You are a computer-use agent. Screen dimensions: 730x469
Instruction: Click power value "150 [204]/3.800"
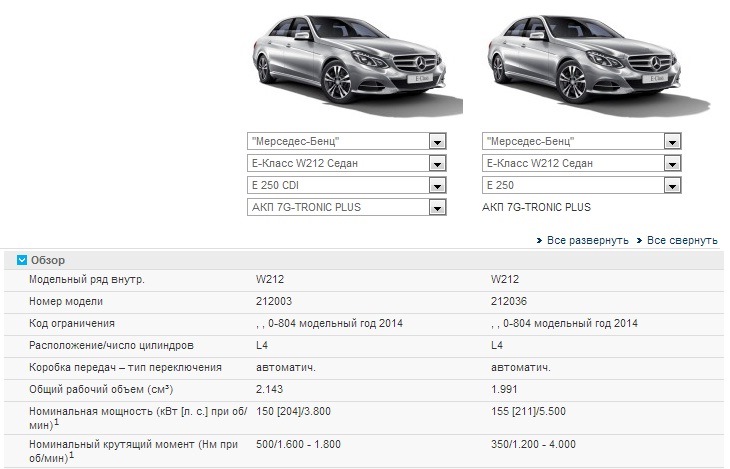pyautogui.click(x=293, y=411)
